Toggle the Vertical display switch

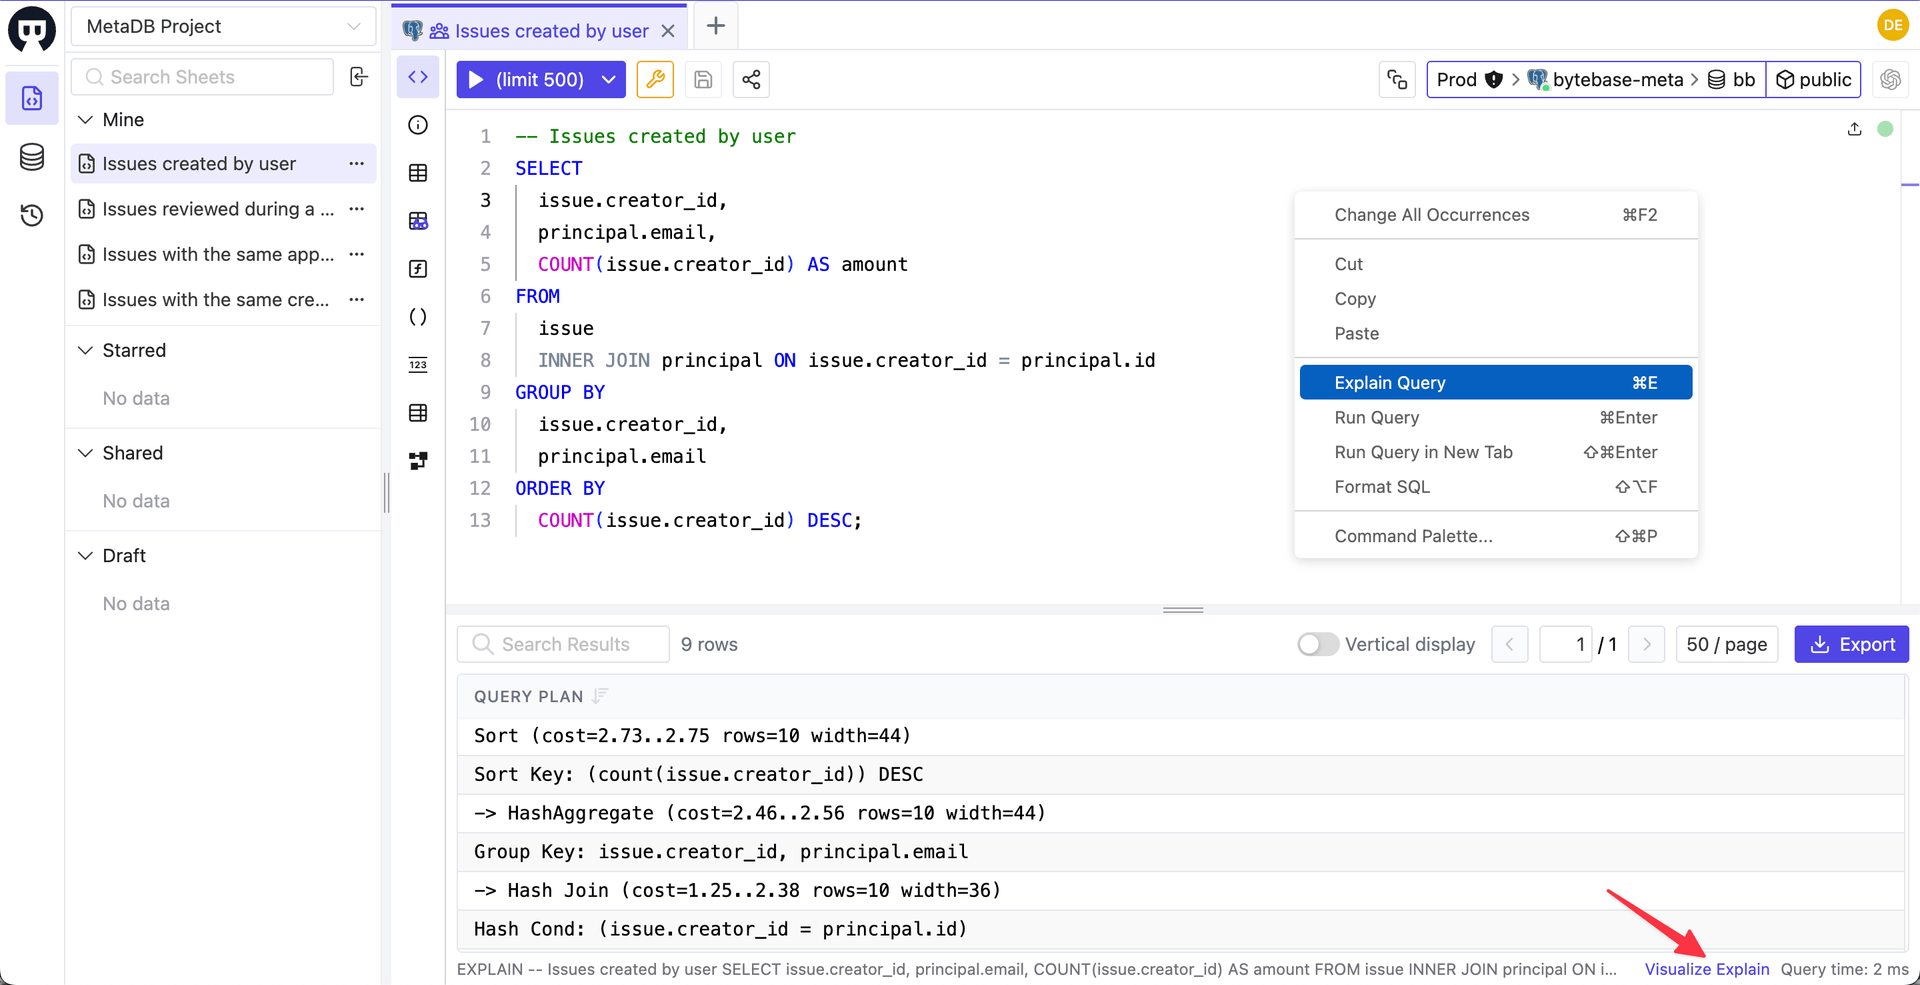(x=1317, y=644)
